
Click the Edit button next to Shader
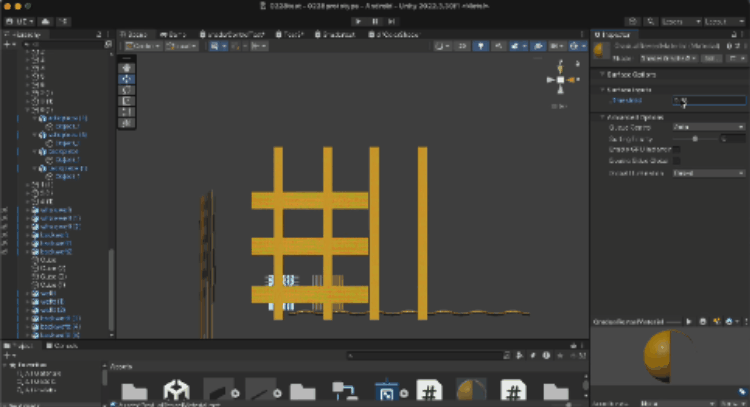pyautogui.click(x=711, y=58)
